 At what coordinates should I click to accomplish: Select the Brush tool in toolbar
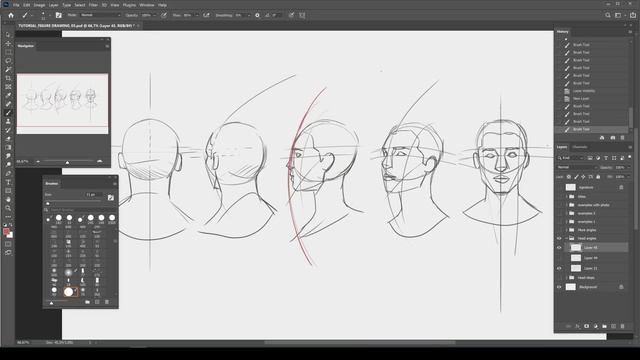click(8, 113)
